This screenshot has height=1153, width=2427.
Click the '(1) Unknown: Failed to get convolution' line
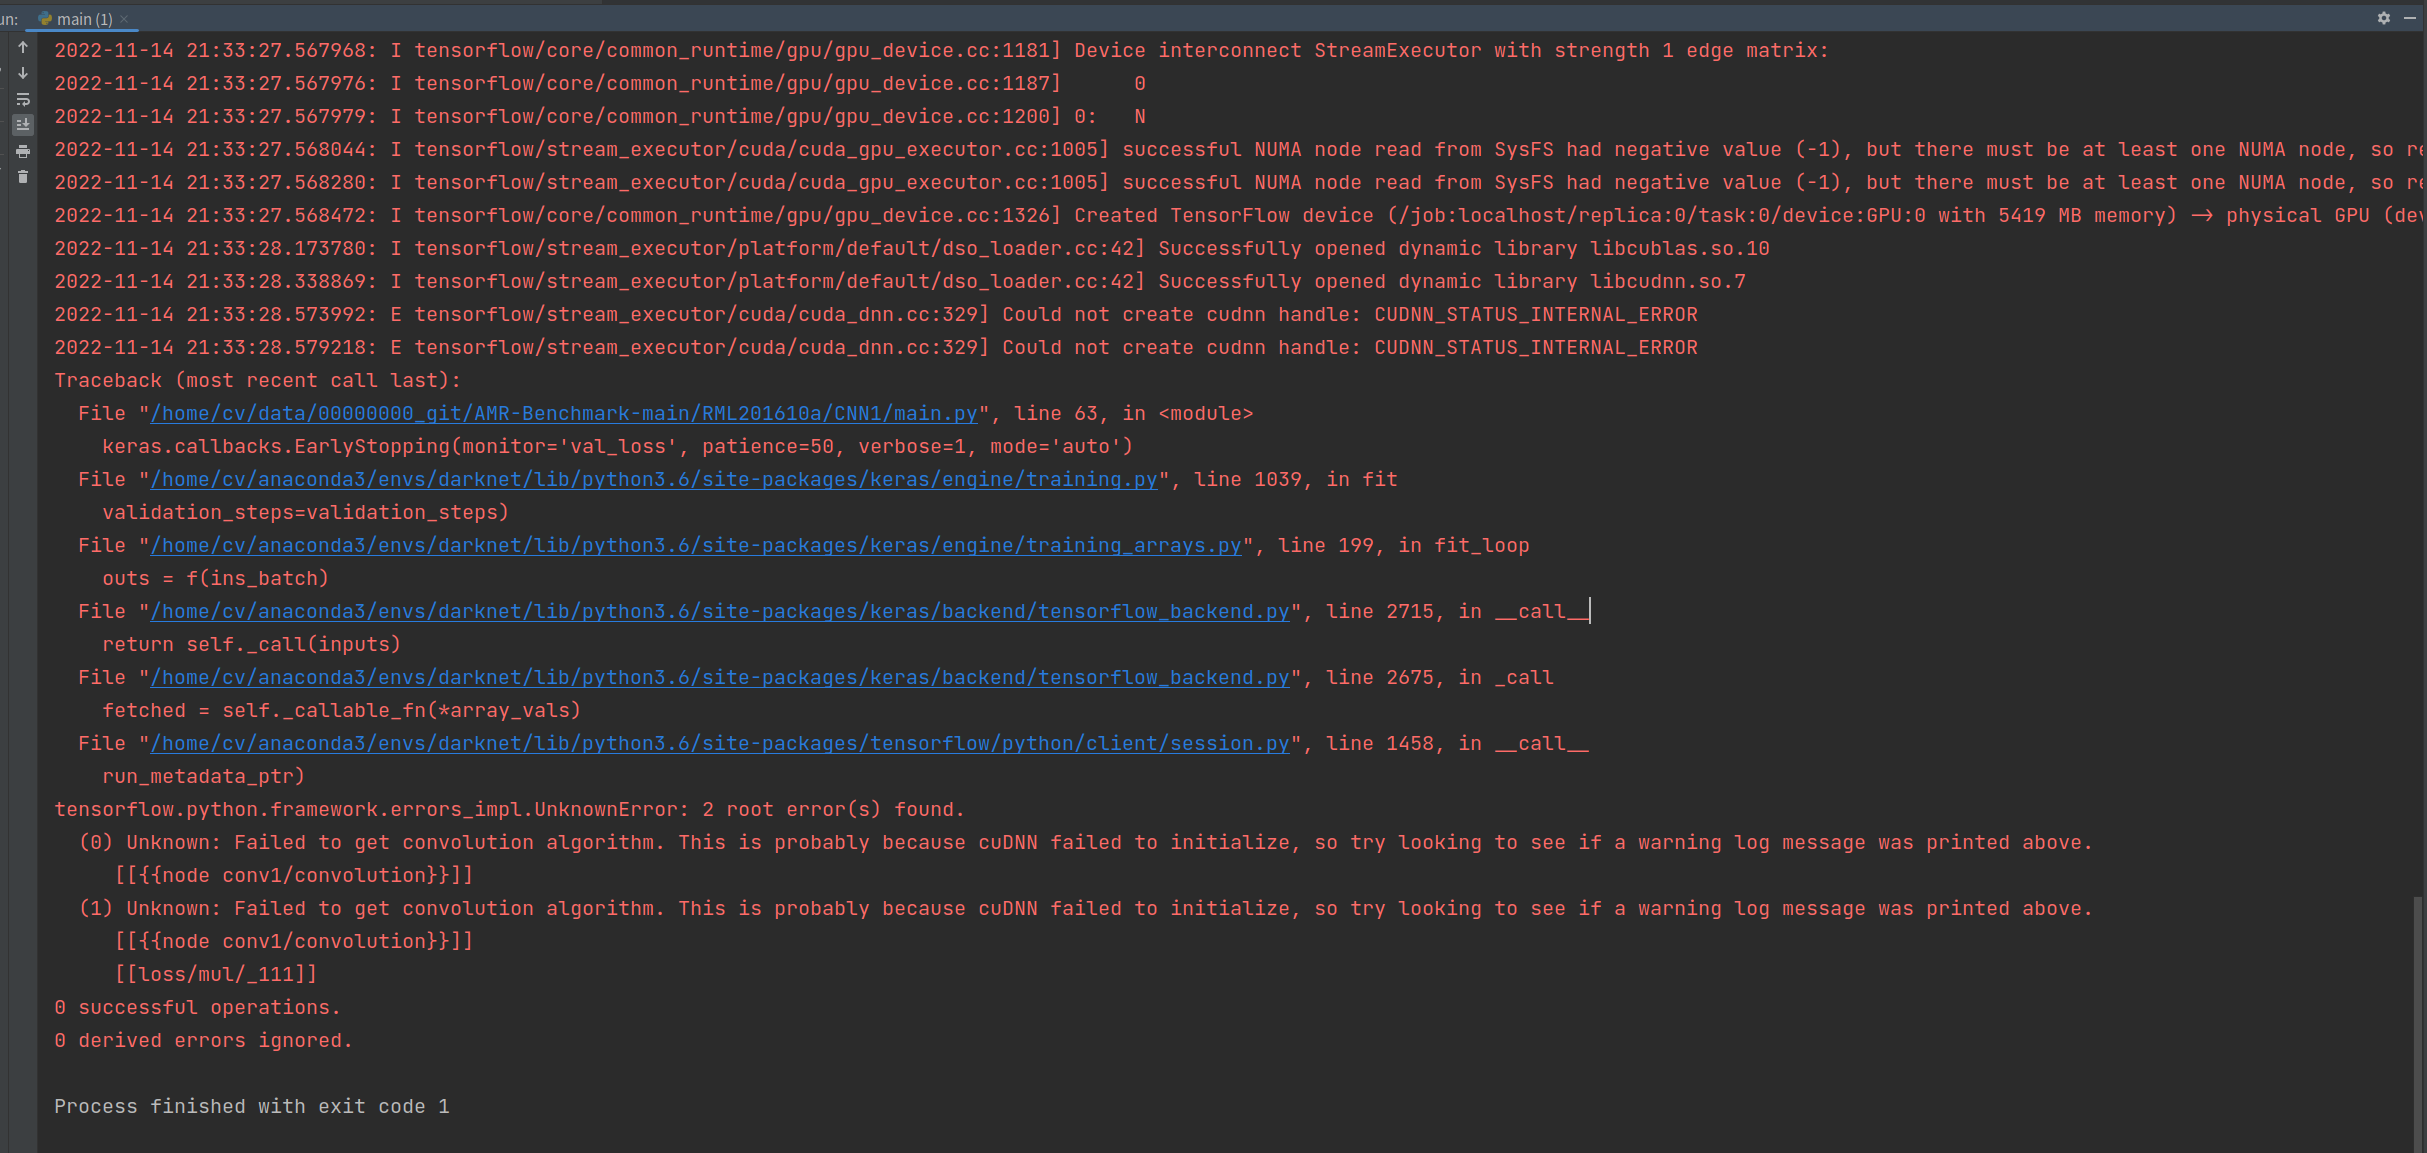(1086, 908)
